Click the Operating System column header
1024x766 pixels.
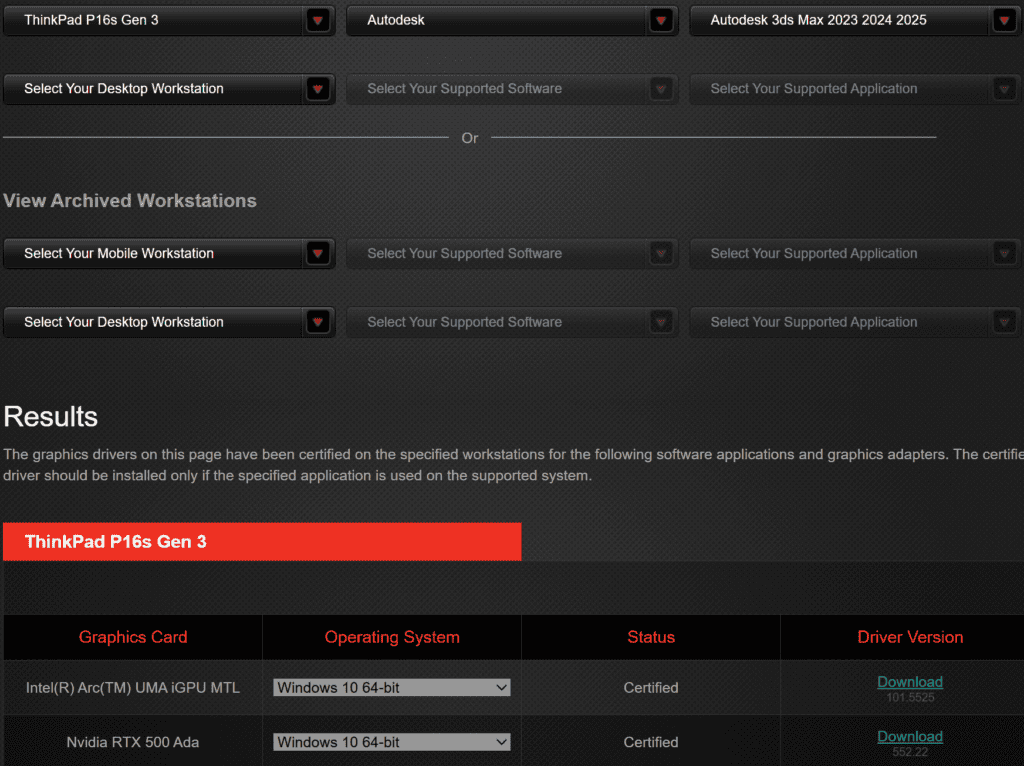coord(392,637)
